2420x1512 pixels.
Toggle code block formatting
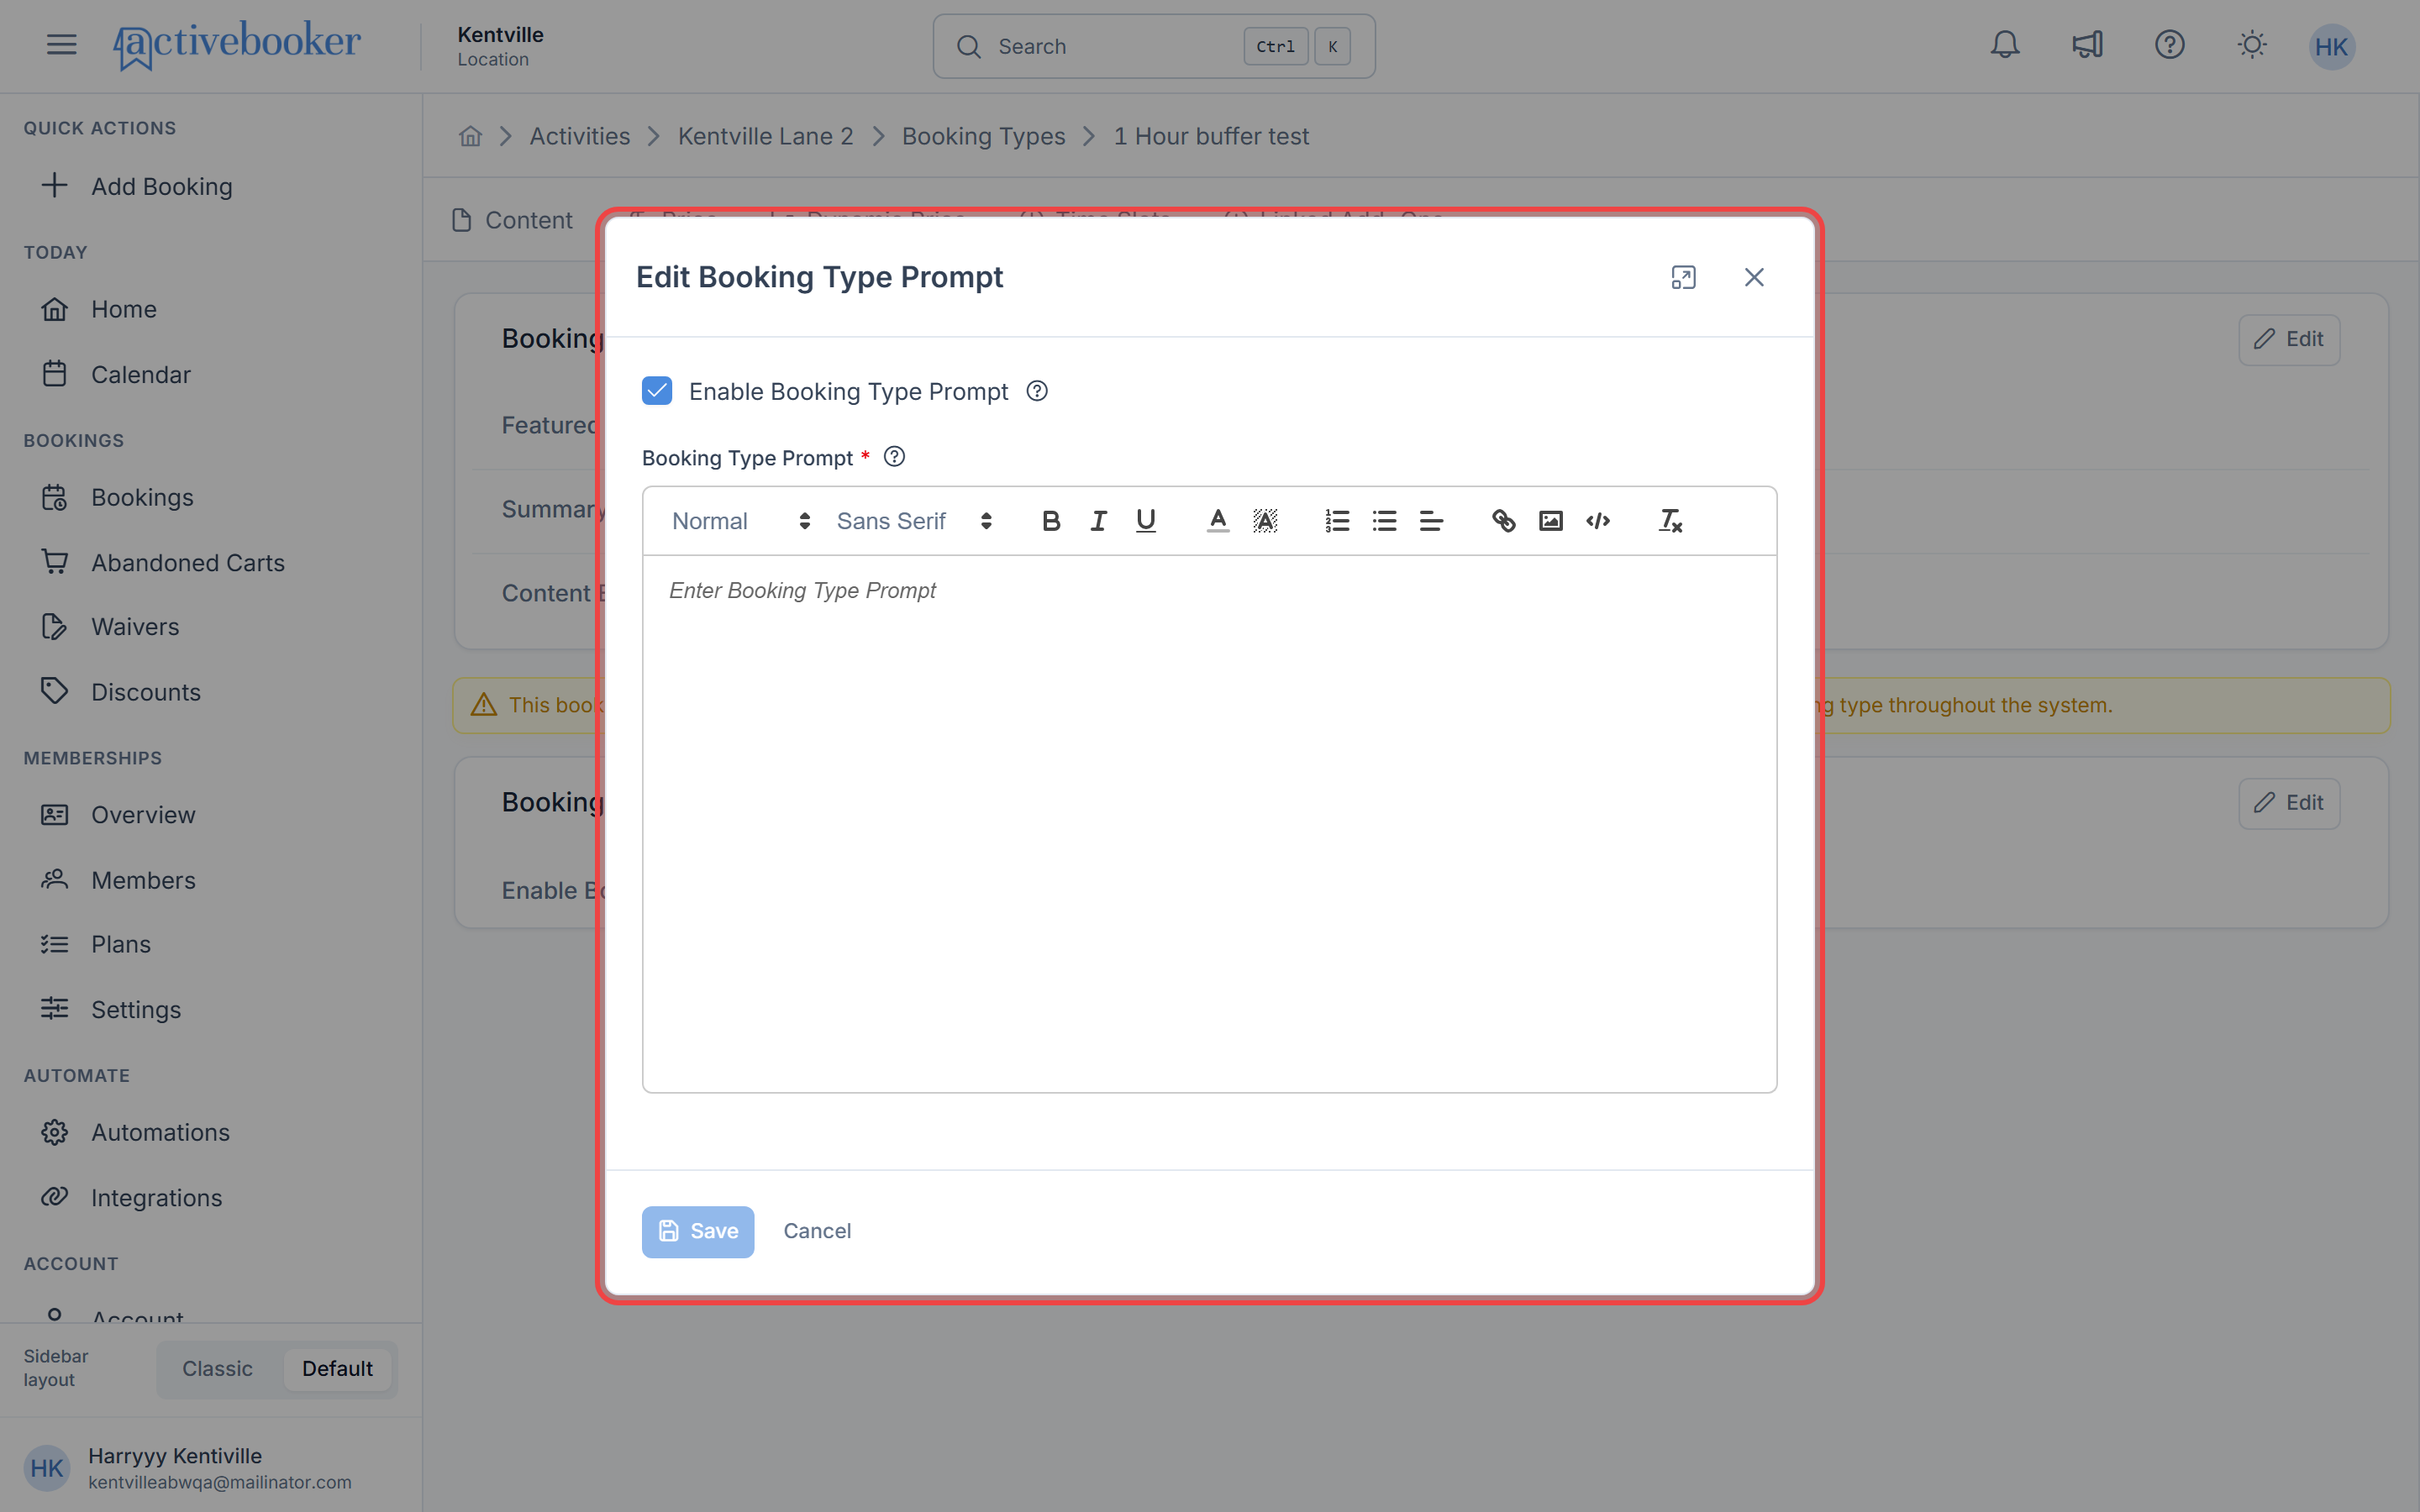[1598, 521]
